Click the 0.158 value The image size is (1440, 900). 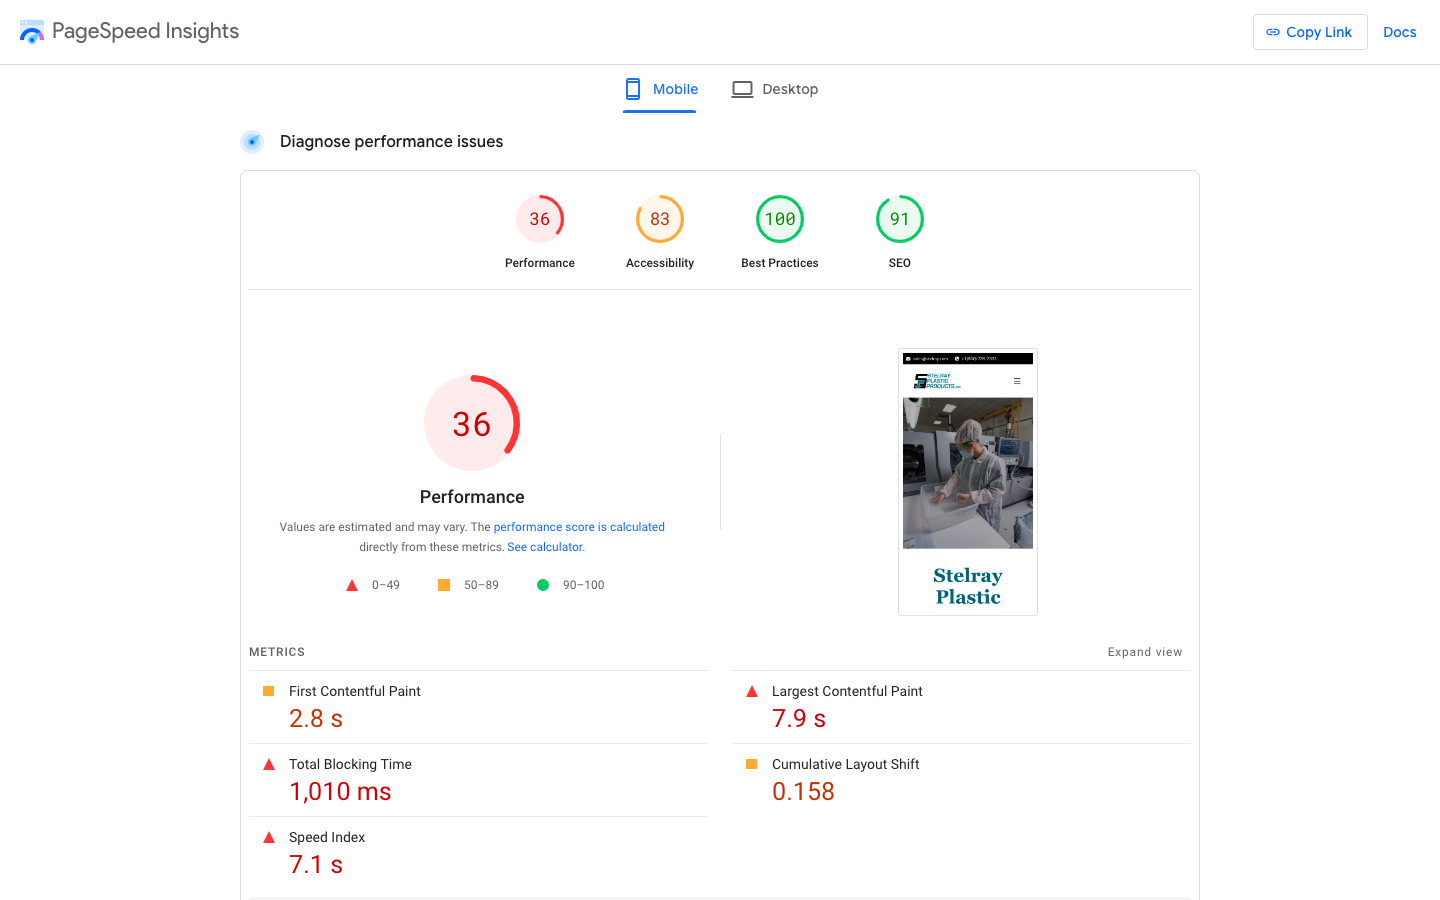click(803, 792)
